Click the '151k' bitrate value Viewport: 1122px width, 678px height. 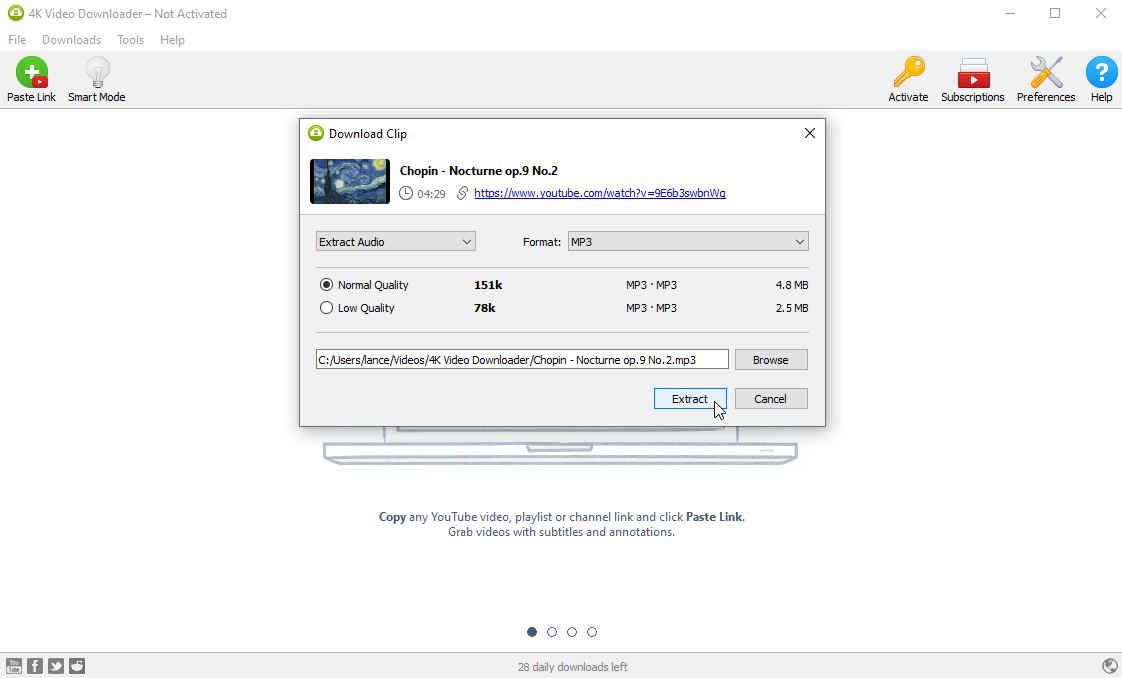pyautogui.click(x=488, y=285)
